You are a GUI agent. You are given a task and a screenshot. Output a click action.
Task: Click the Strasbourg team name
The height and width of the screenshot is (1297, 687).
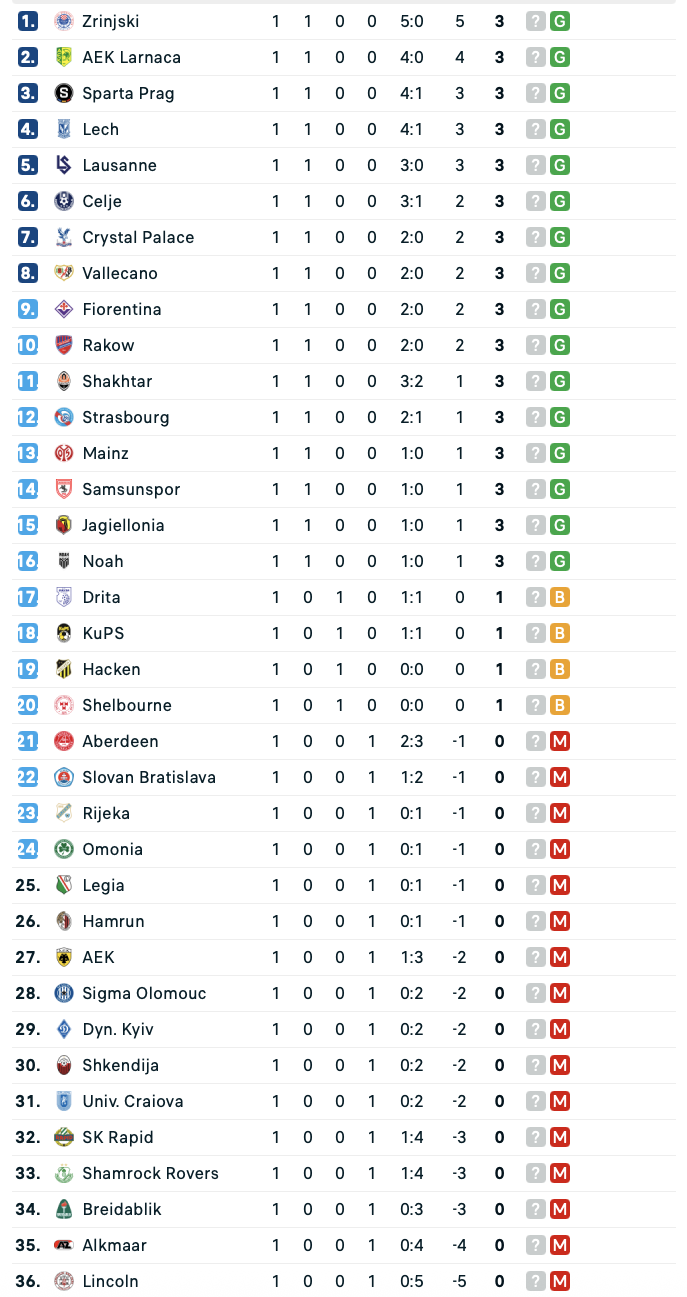pos(126,417)
